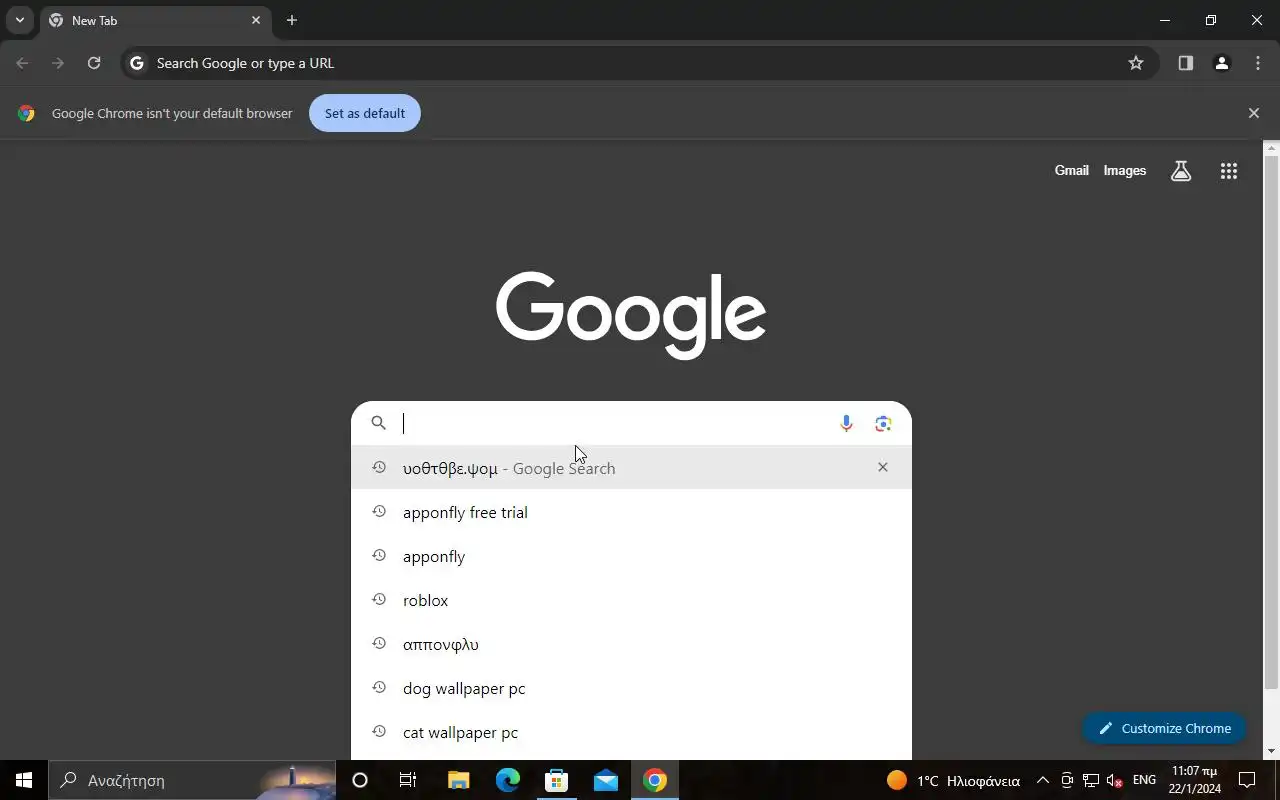
Task: Open Task View on taskbar
Action: [408, 780]
